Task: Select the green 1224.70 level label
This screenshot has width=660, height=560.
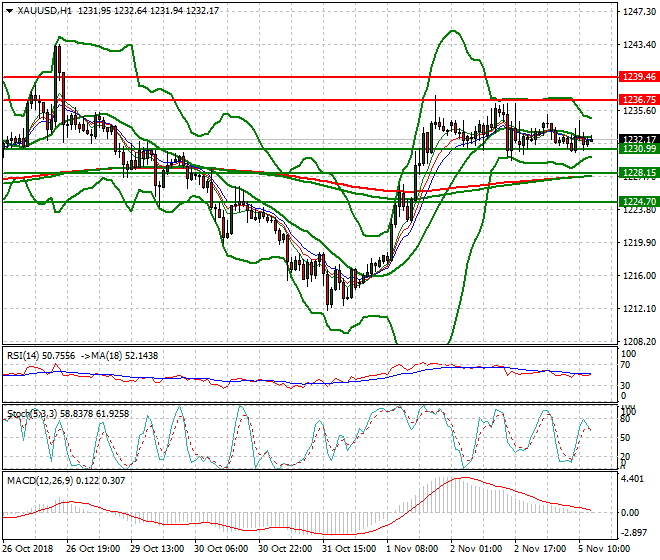Action: pyautogui.click(x=639, y=202)
